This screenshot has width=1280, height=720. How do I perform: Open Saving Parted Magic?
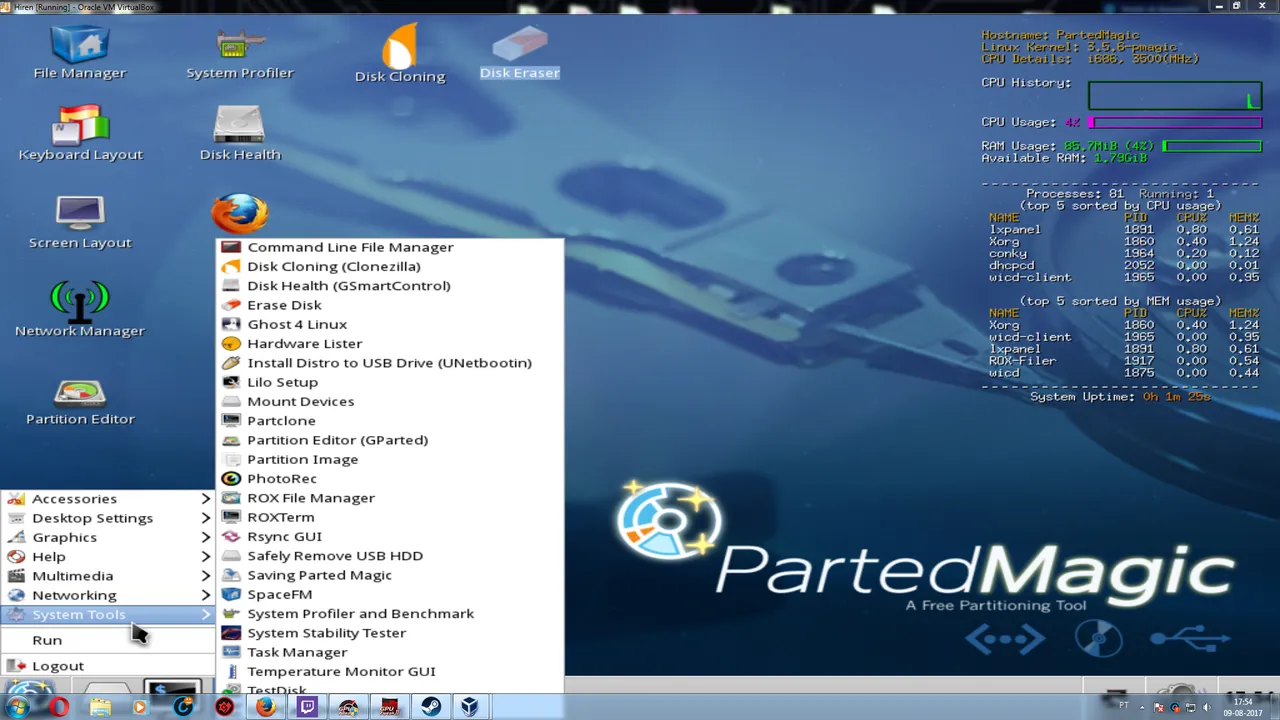[390, 575]
